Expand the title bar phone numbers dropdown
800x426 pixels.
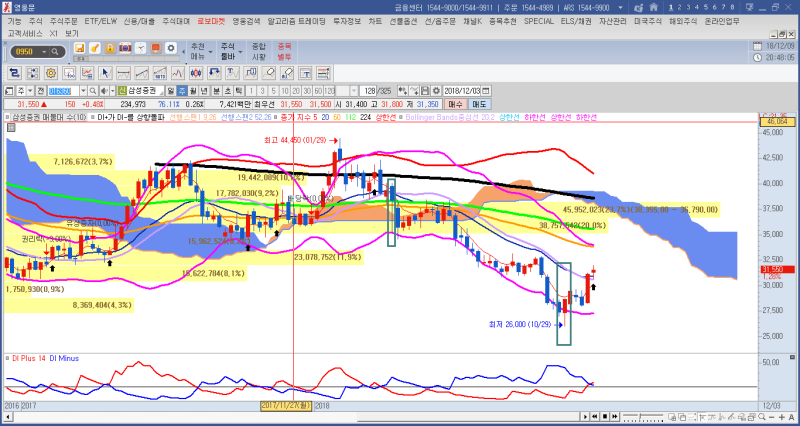(620, 8)
